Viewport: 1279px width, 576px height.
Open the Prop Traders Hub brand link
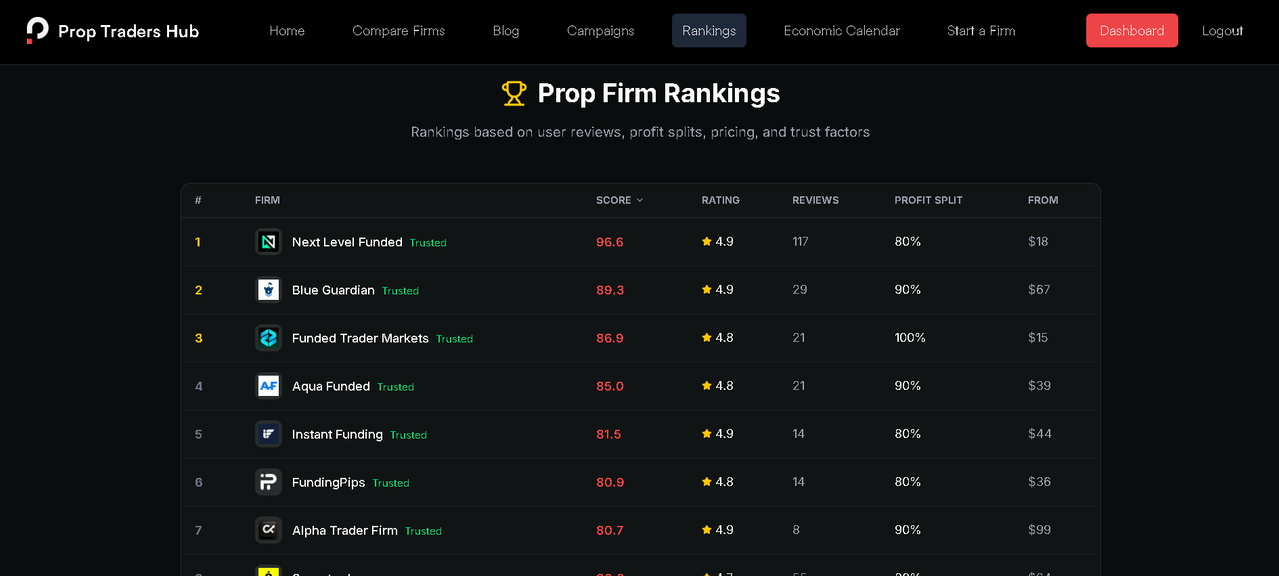coord(113,31)
